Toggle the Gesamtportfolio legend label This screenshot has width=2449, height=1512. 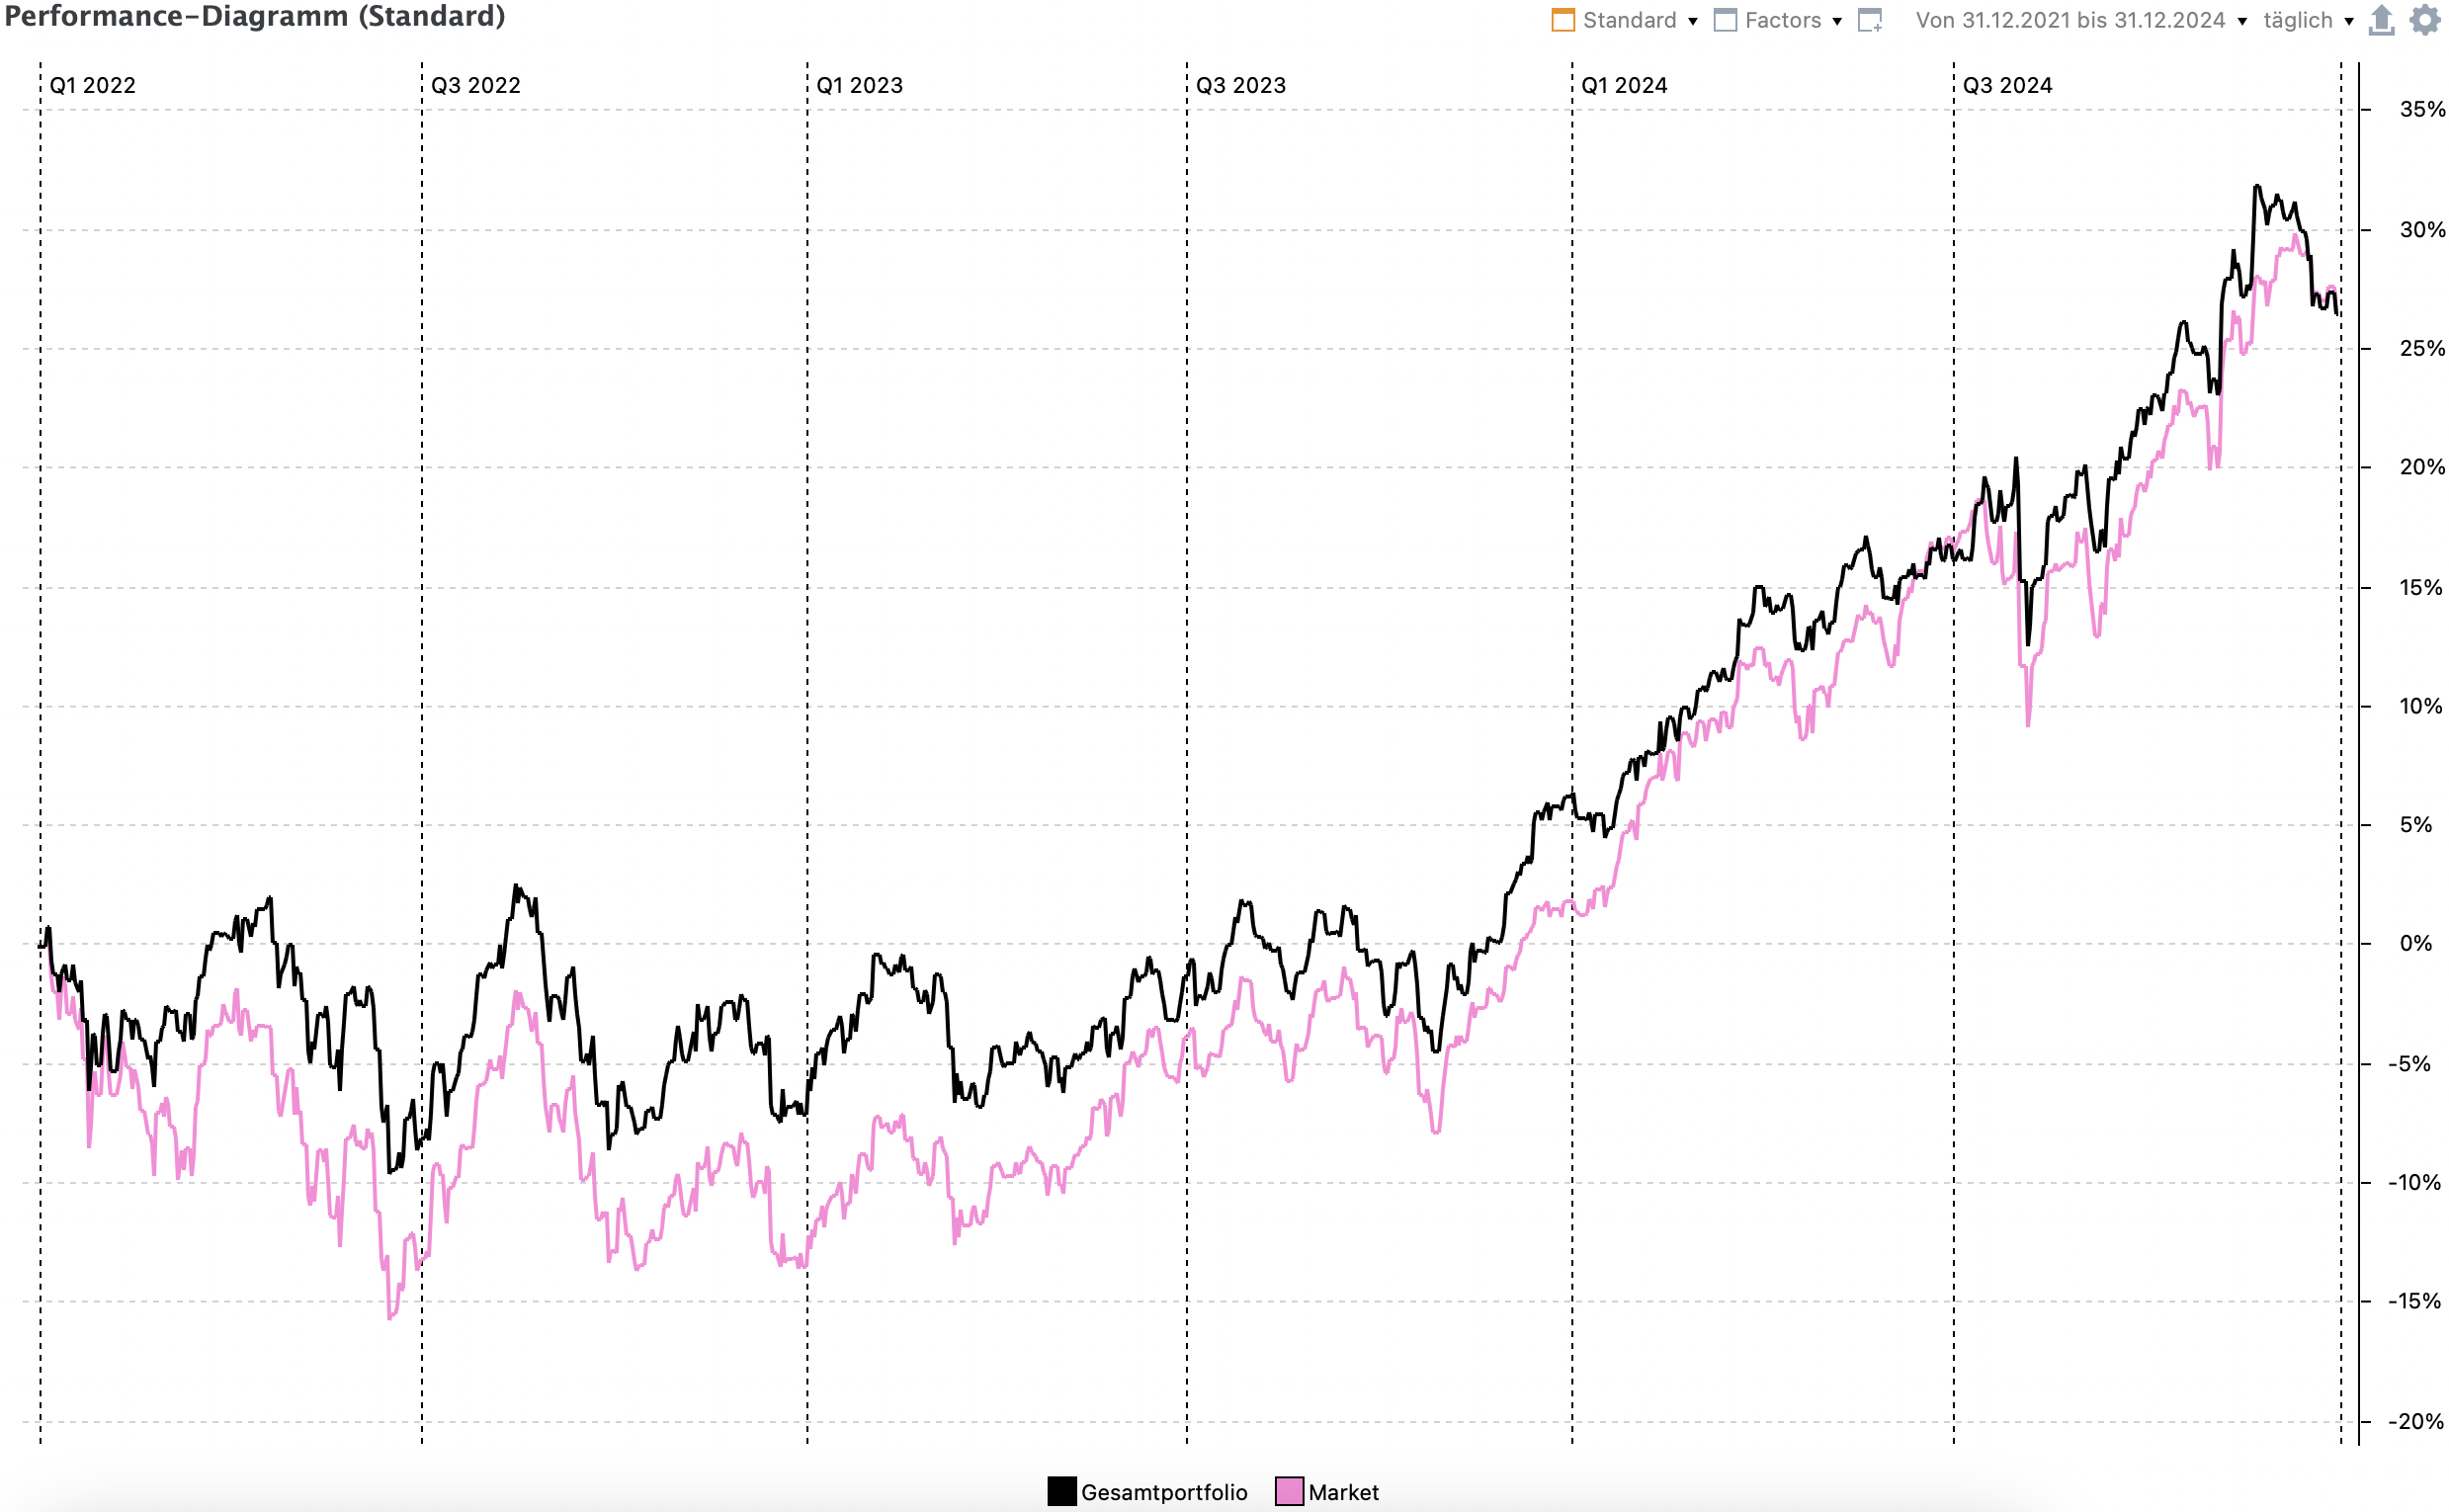coord(1163,1492)
